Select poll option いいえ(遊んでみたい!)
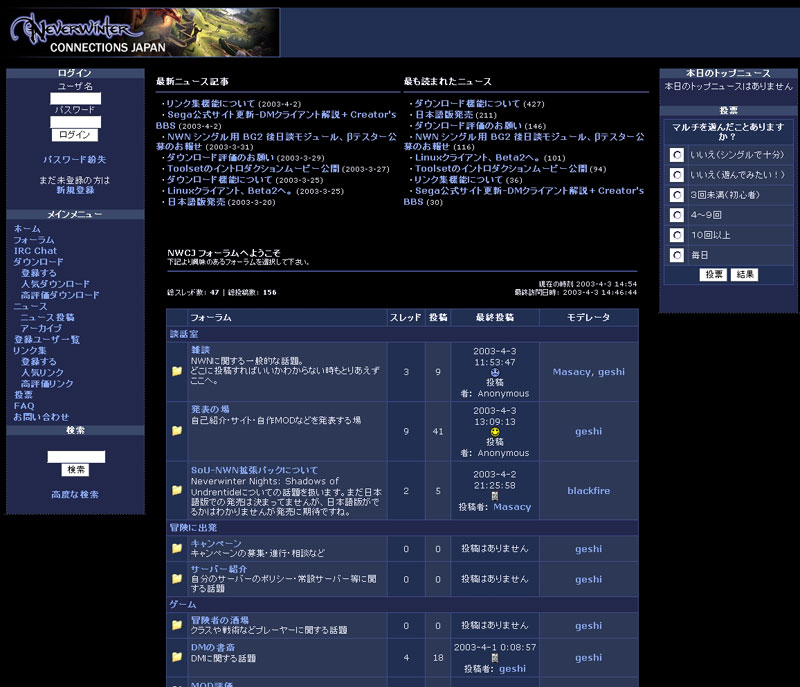 (677, 175)
